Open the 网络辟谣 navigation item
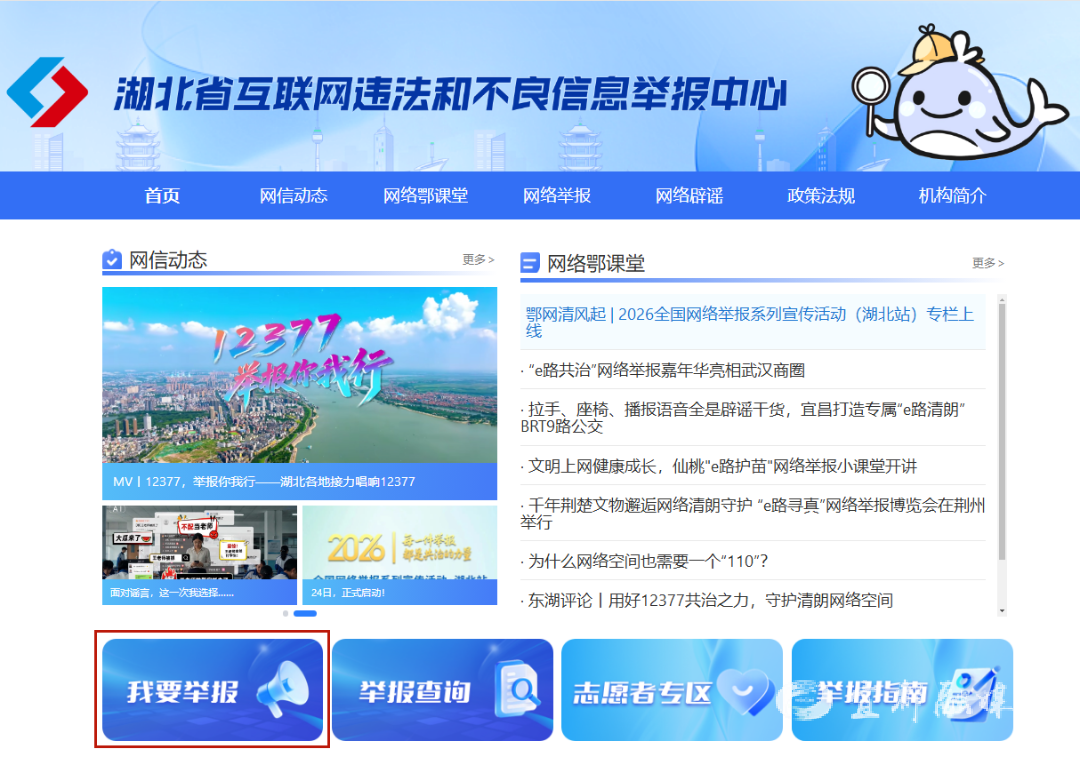 click(x=689, y=196)
